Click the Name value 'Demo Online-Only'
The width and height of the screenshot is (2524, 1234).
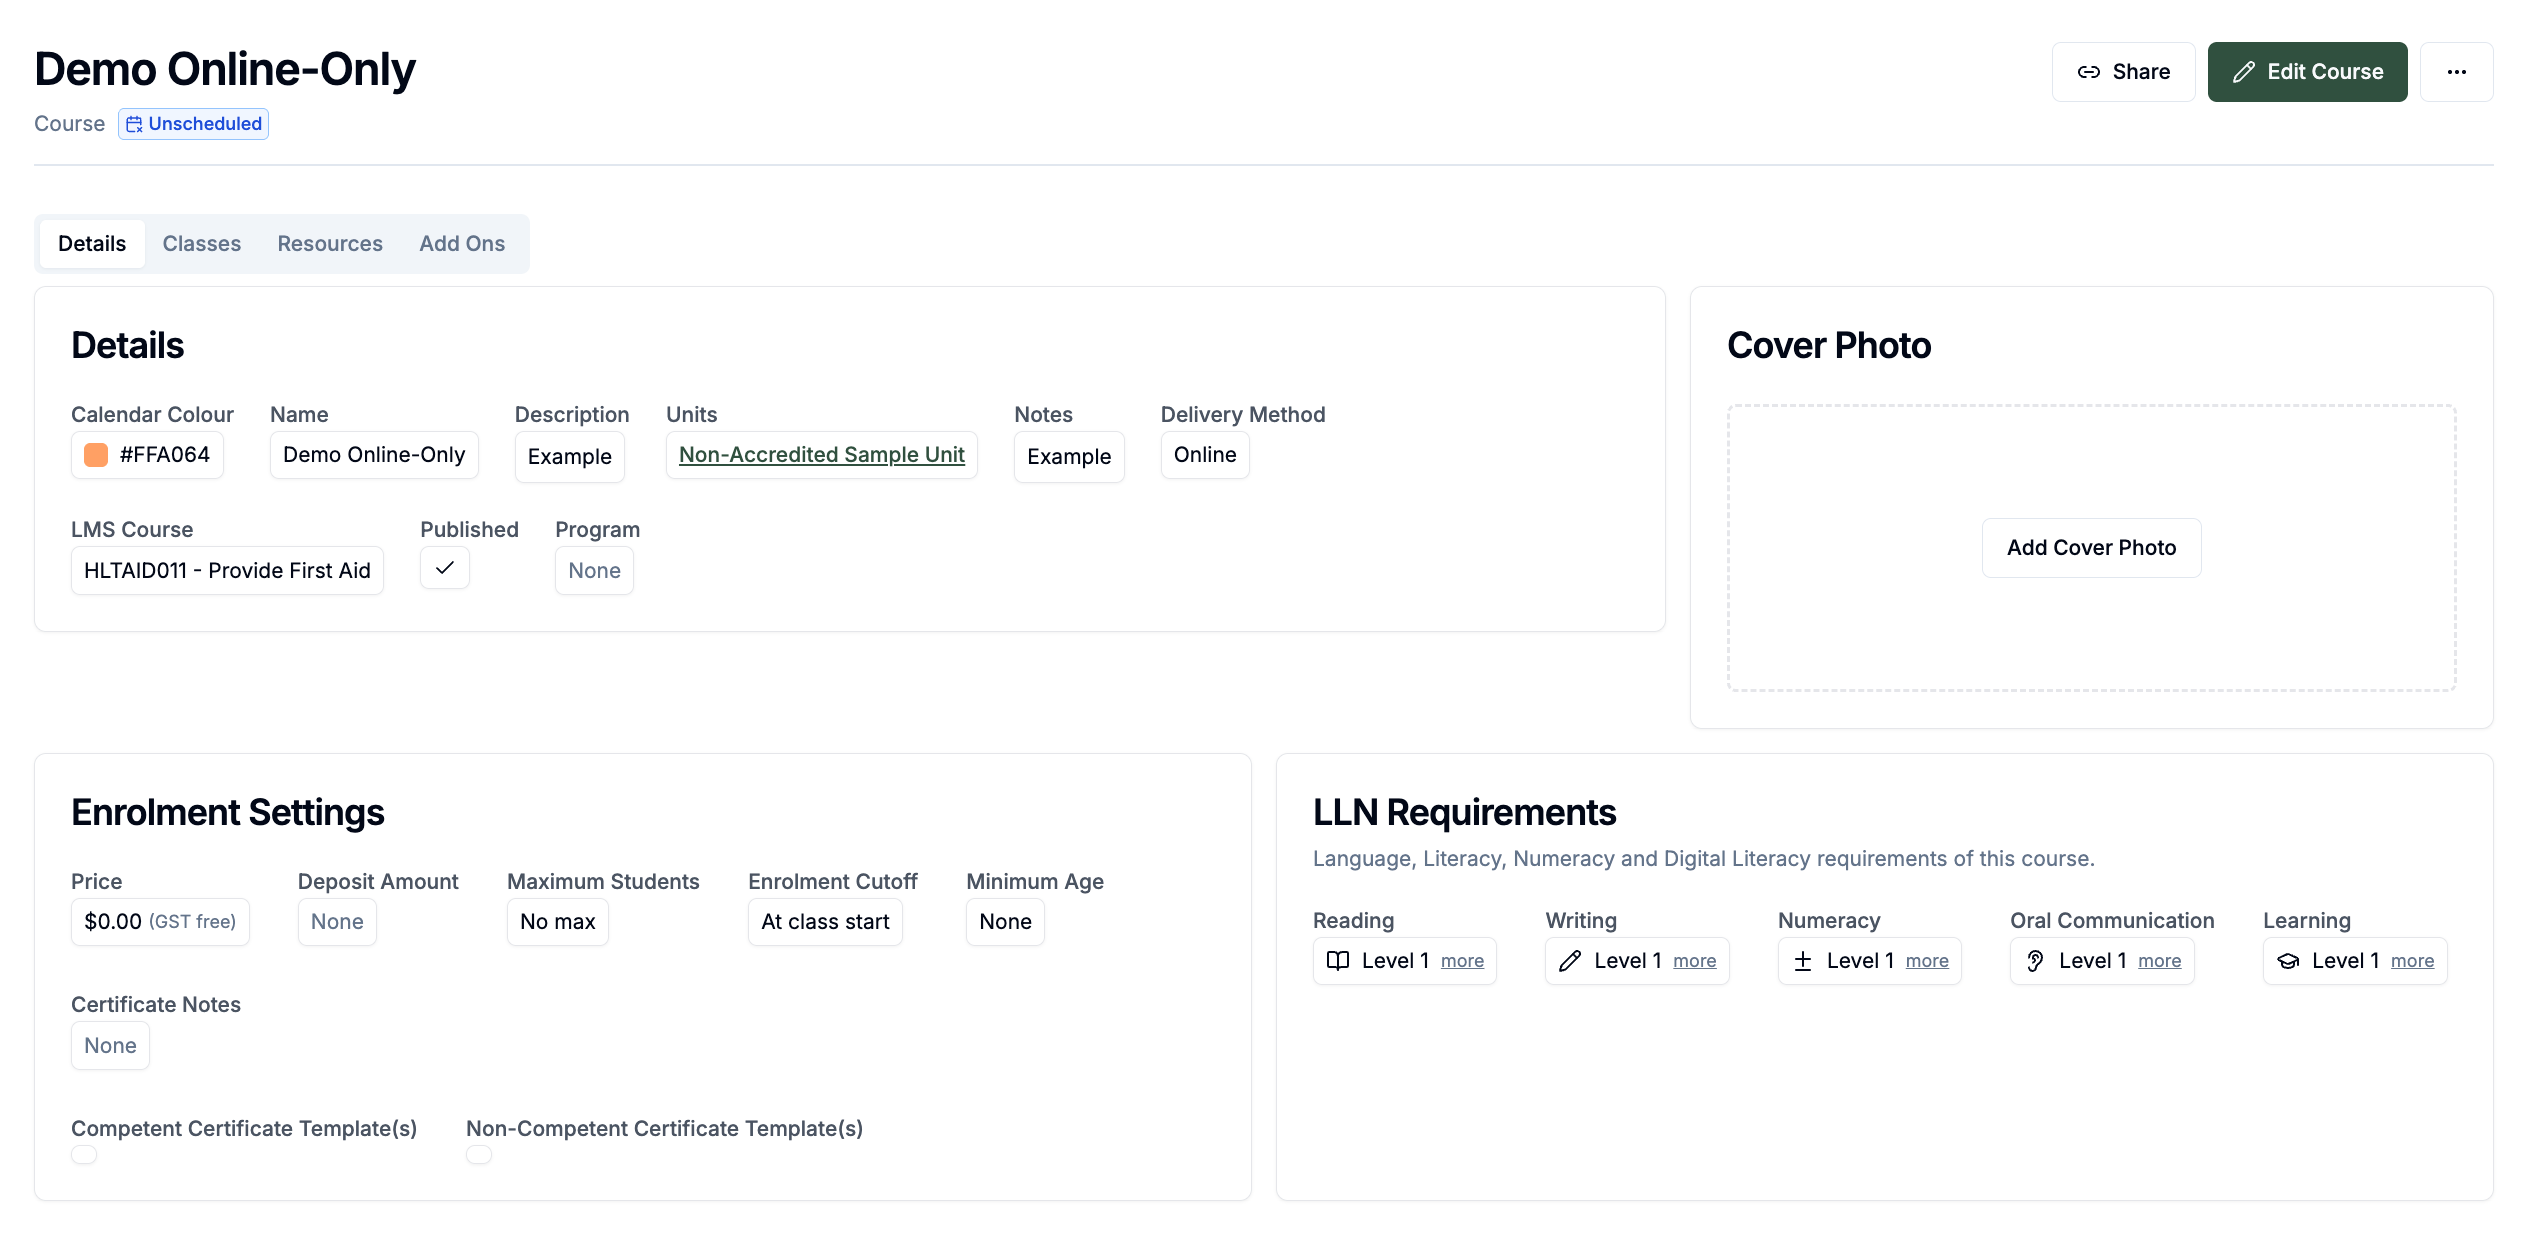pyautogui.click(x=374, y=455)
